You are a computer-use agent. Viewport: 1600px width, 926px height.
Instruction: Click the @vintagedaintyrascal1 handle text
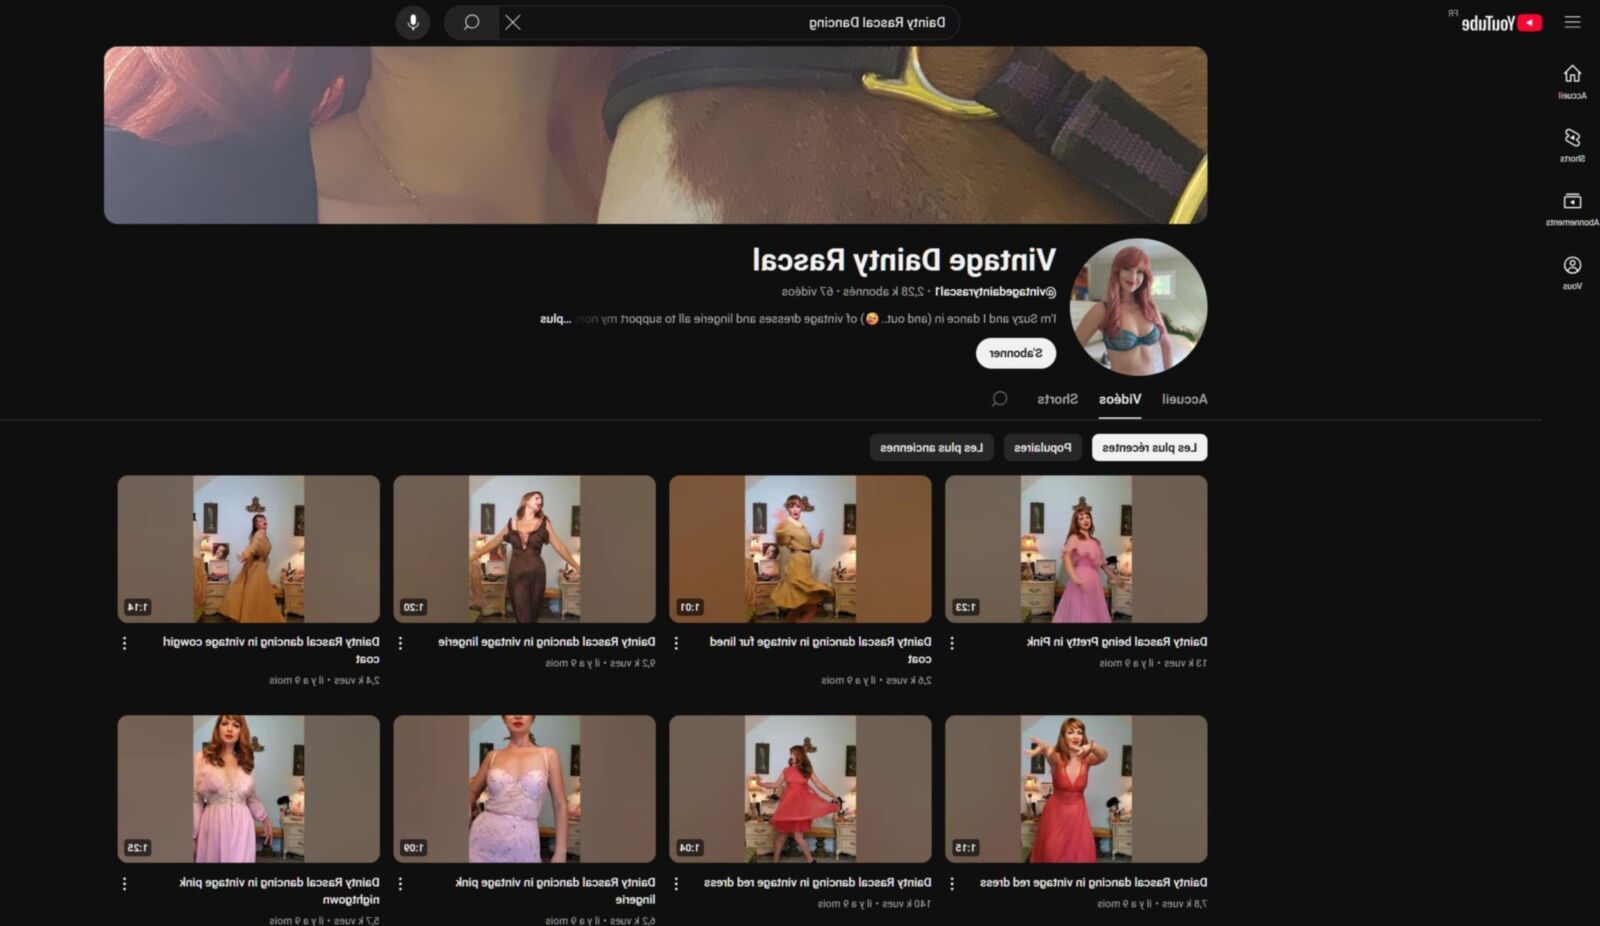(x=995, y=292)
